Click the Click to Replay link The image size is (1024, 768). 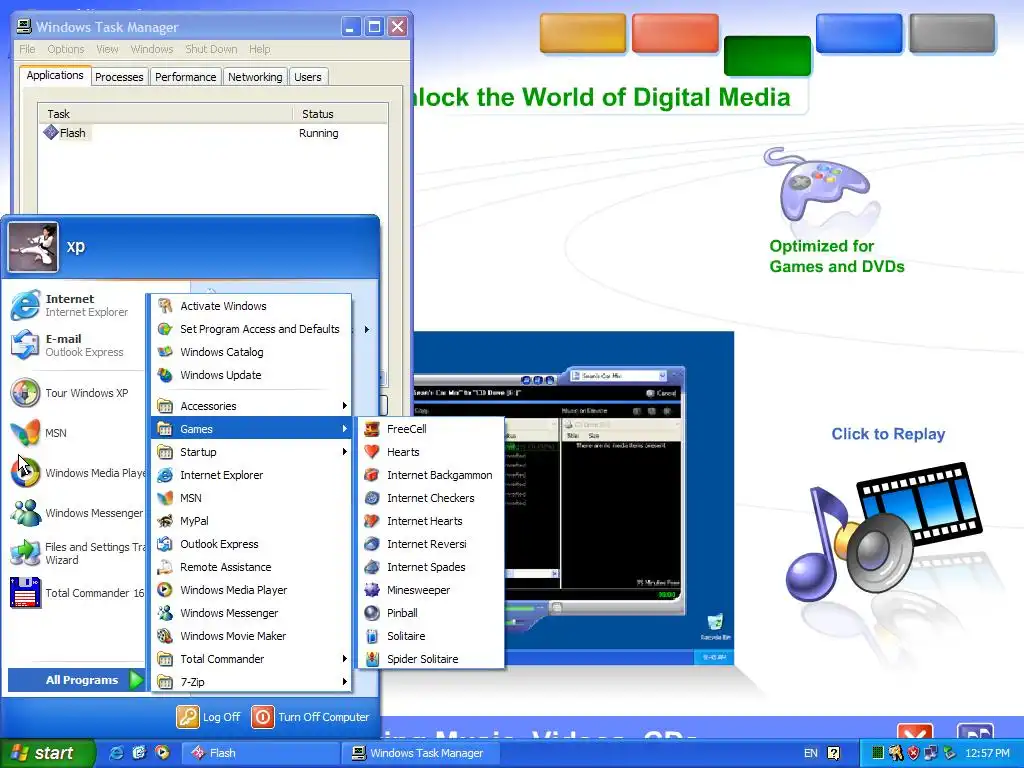[x=888, y=434]
